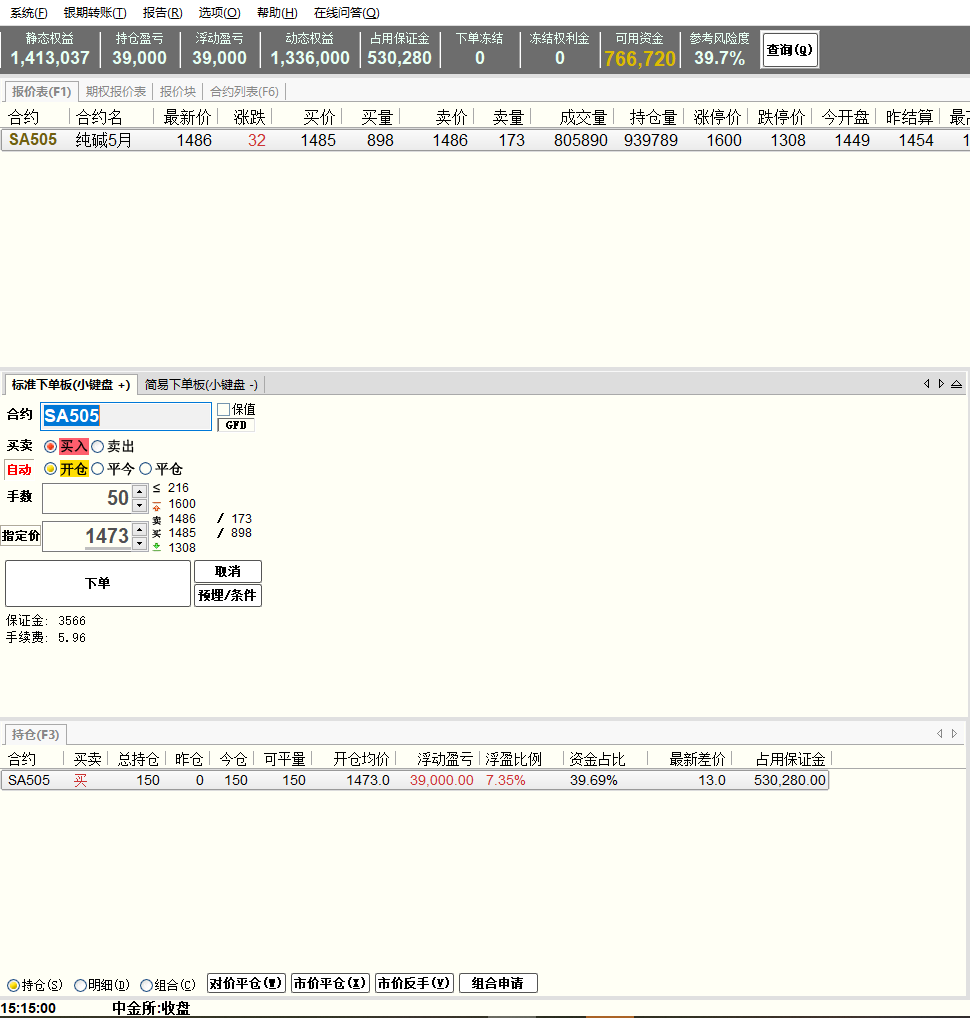Increase 手数 quantity with up arrow
This screenshot has height=1018, width=970.
pyautogui.click(x=140, y=491)
